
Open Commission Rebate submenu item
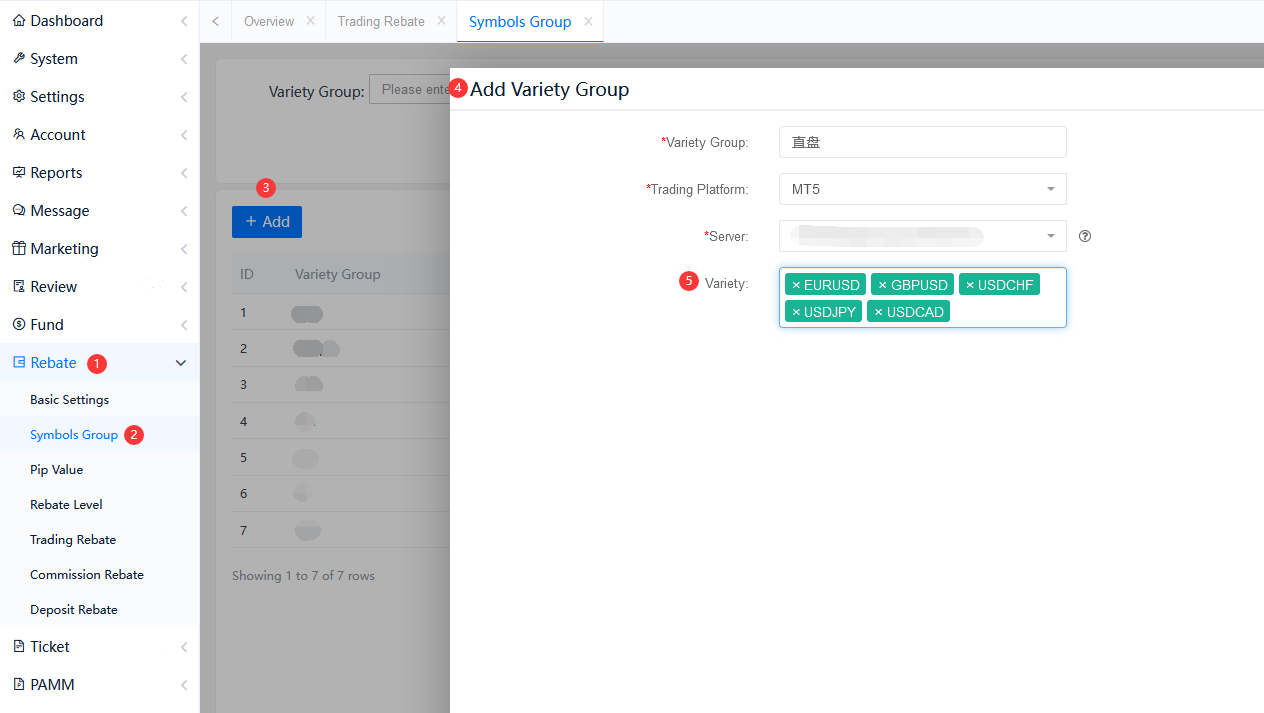87,574
